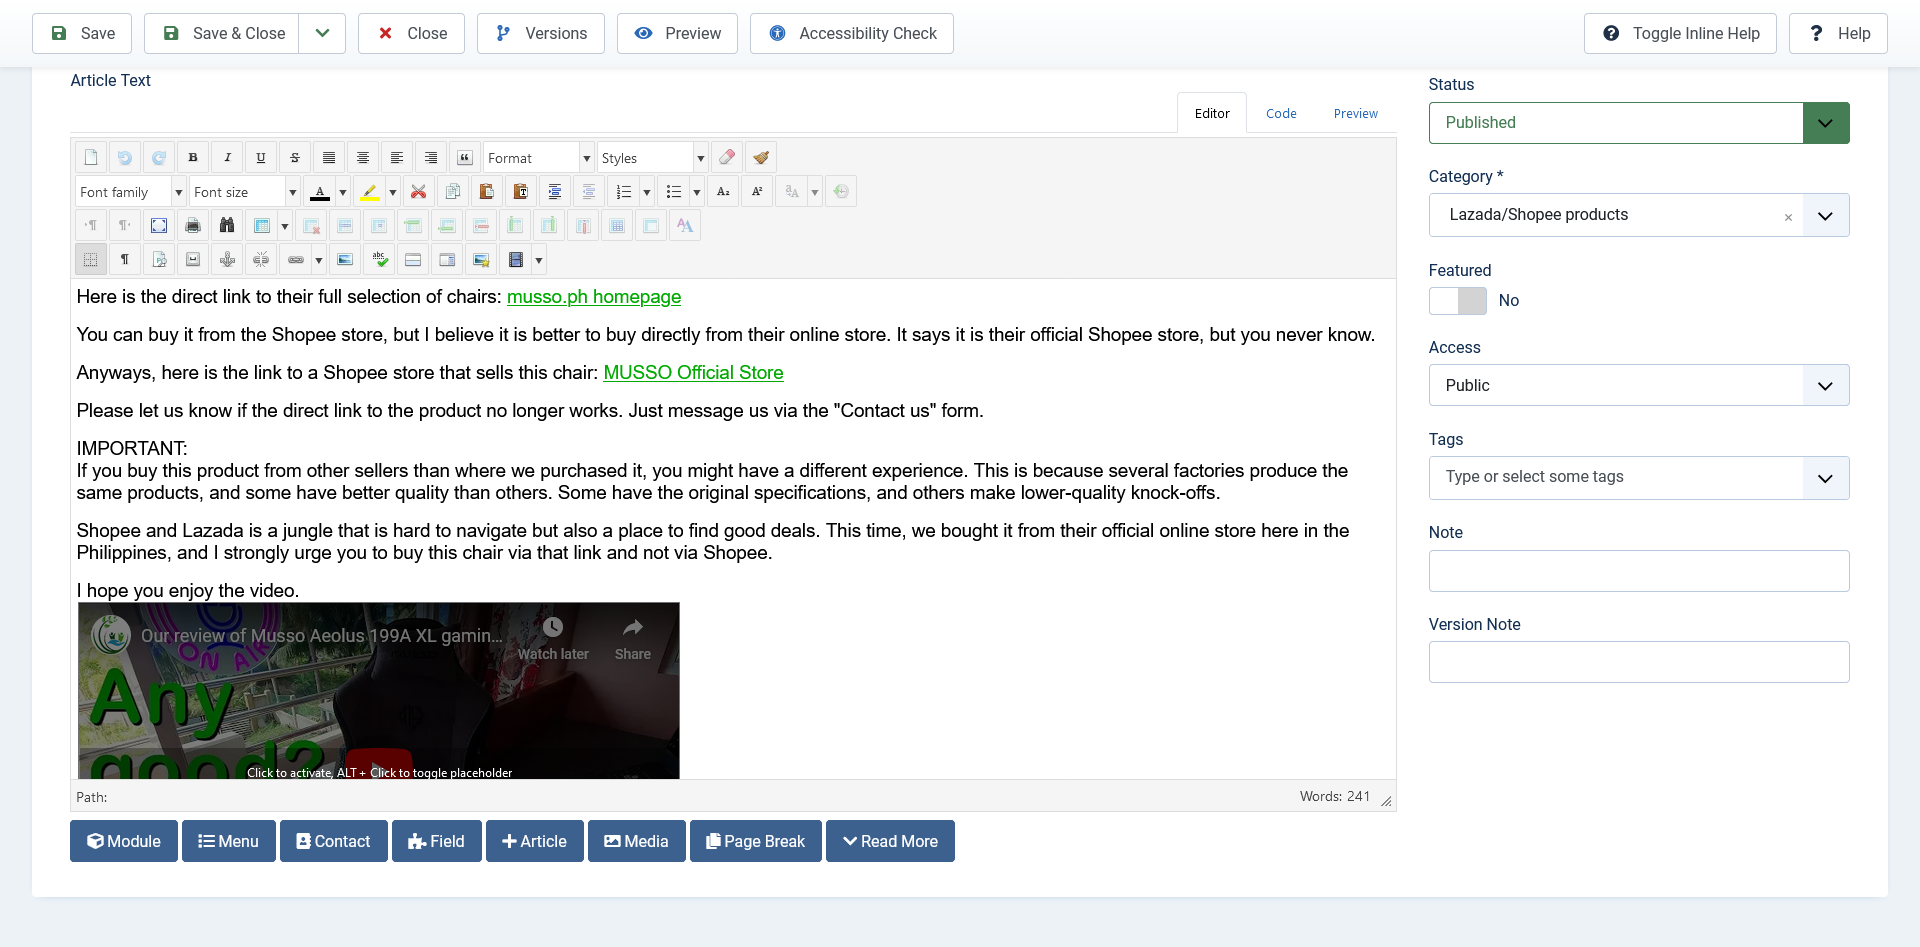
Task: Toggle bold formatting
Action: point(193,158)
